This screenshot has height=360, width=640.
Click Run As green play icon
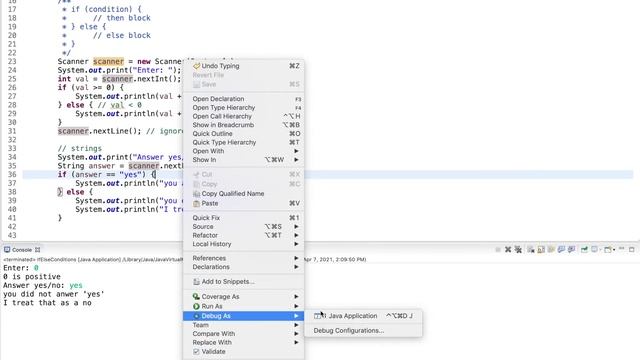[196, 306]
